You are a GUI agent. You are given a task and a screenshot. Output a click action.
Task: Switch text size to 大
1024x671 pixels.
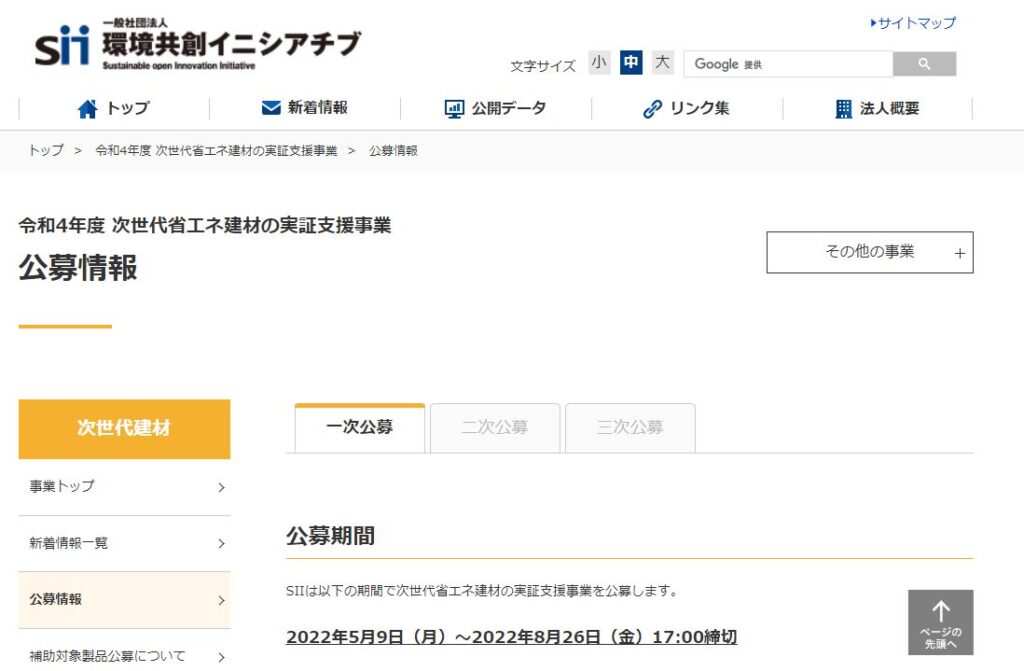point(662,62)
